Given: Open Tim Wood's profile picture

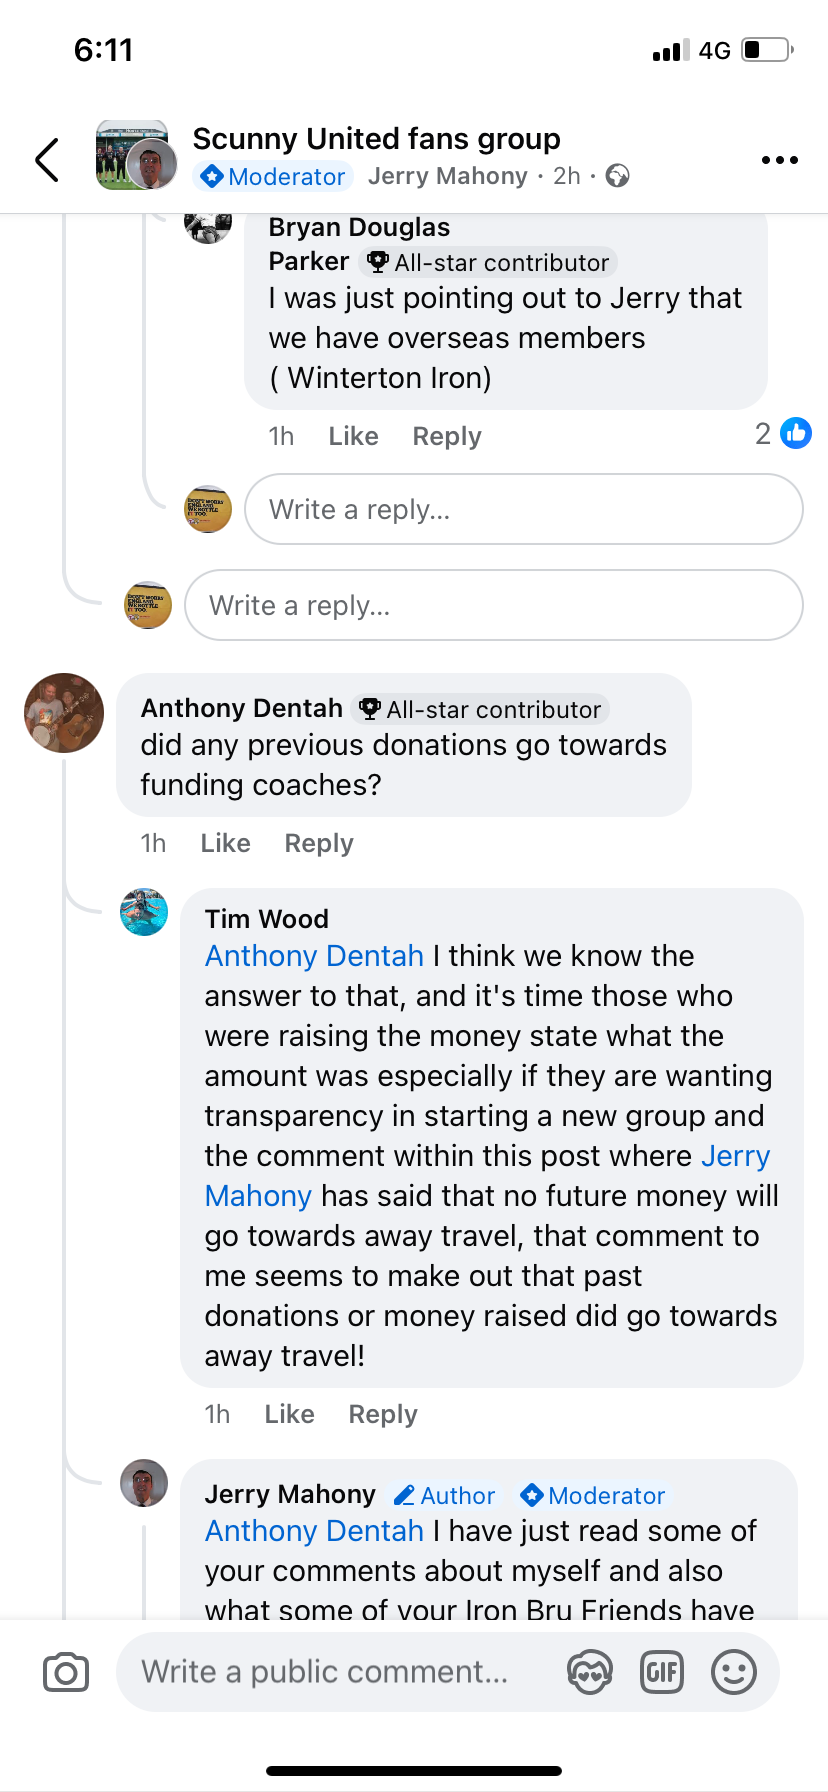Looking at the screenshot, I should click(144, 912).
